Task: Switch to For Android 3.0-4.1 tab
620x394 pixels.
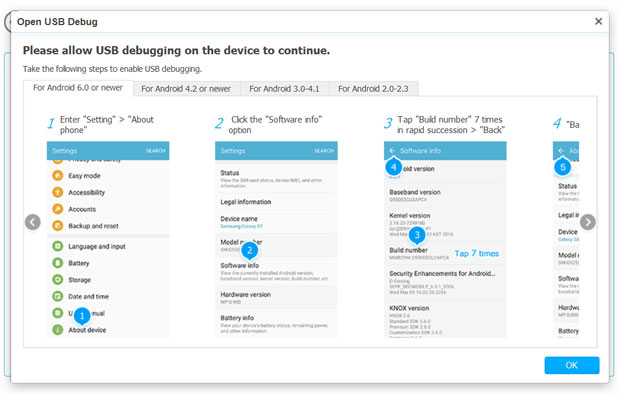Action: point(284,89)
